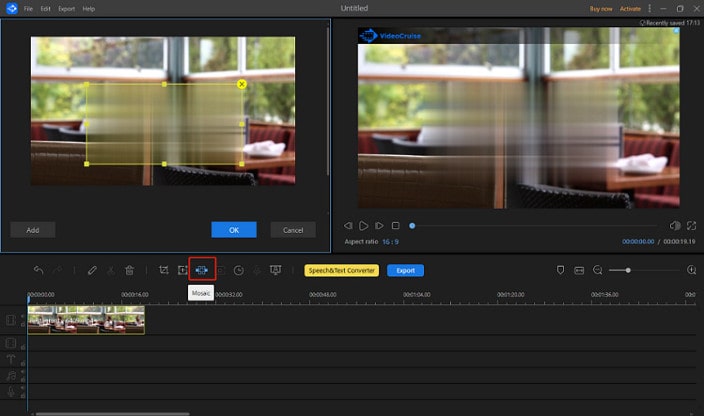Click the Activate link
704x416 pixels.
tap(630, 9)
